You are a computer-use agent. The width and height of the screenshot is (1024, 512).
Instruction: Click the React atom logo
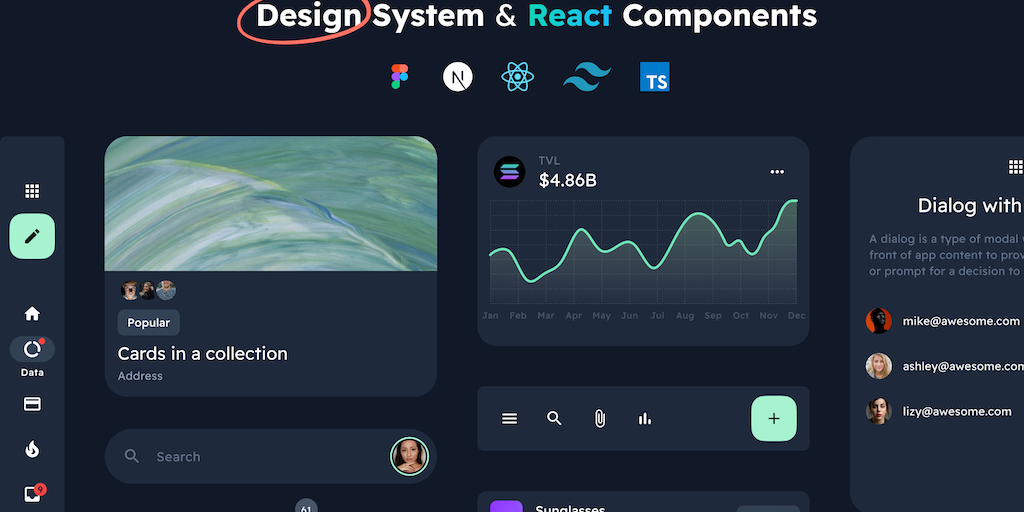click(x=517, y=77)
